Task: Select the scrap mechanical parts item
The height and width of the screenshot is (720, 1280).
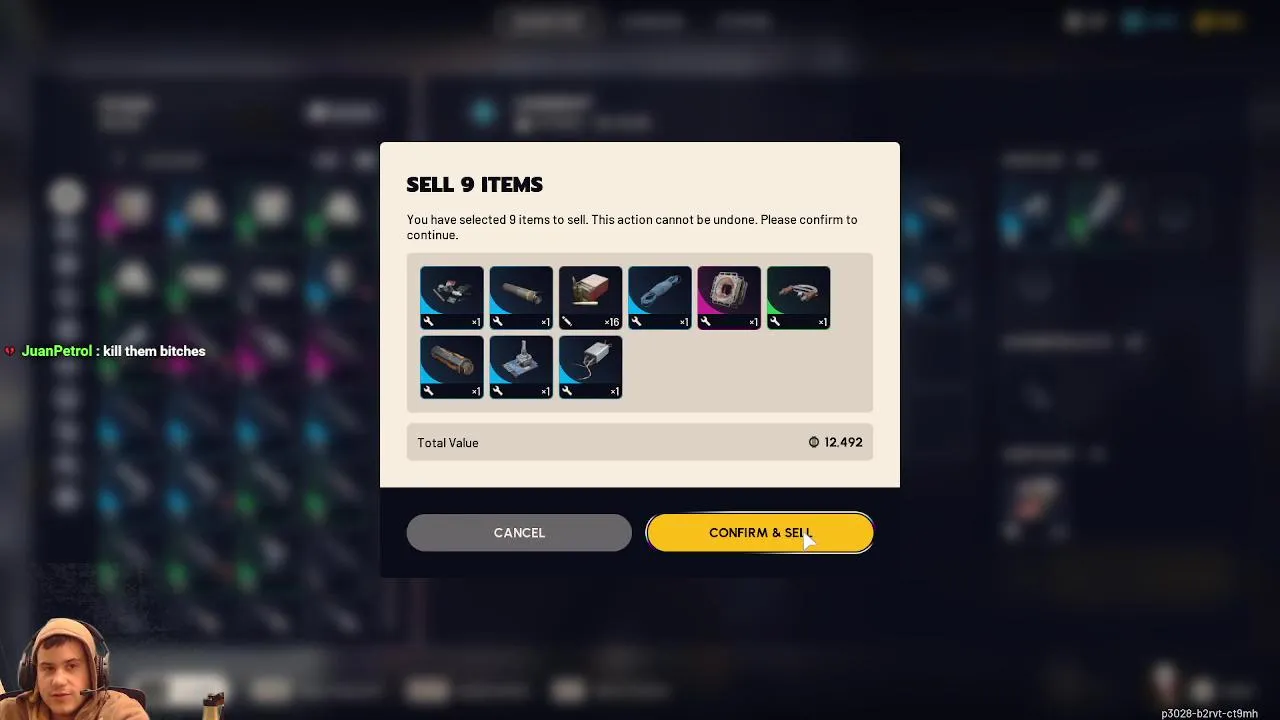Action: tap(451, 297)
